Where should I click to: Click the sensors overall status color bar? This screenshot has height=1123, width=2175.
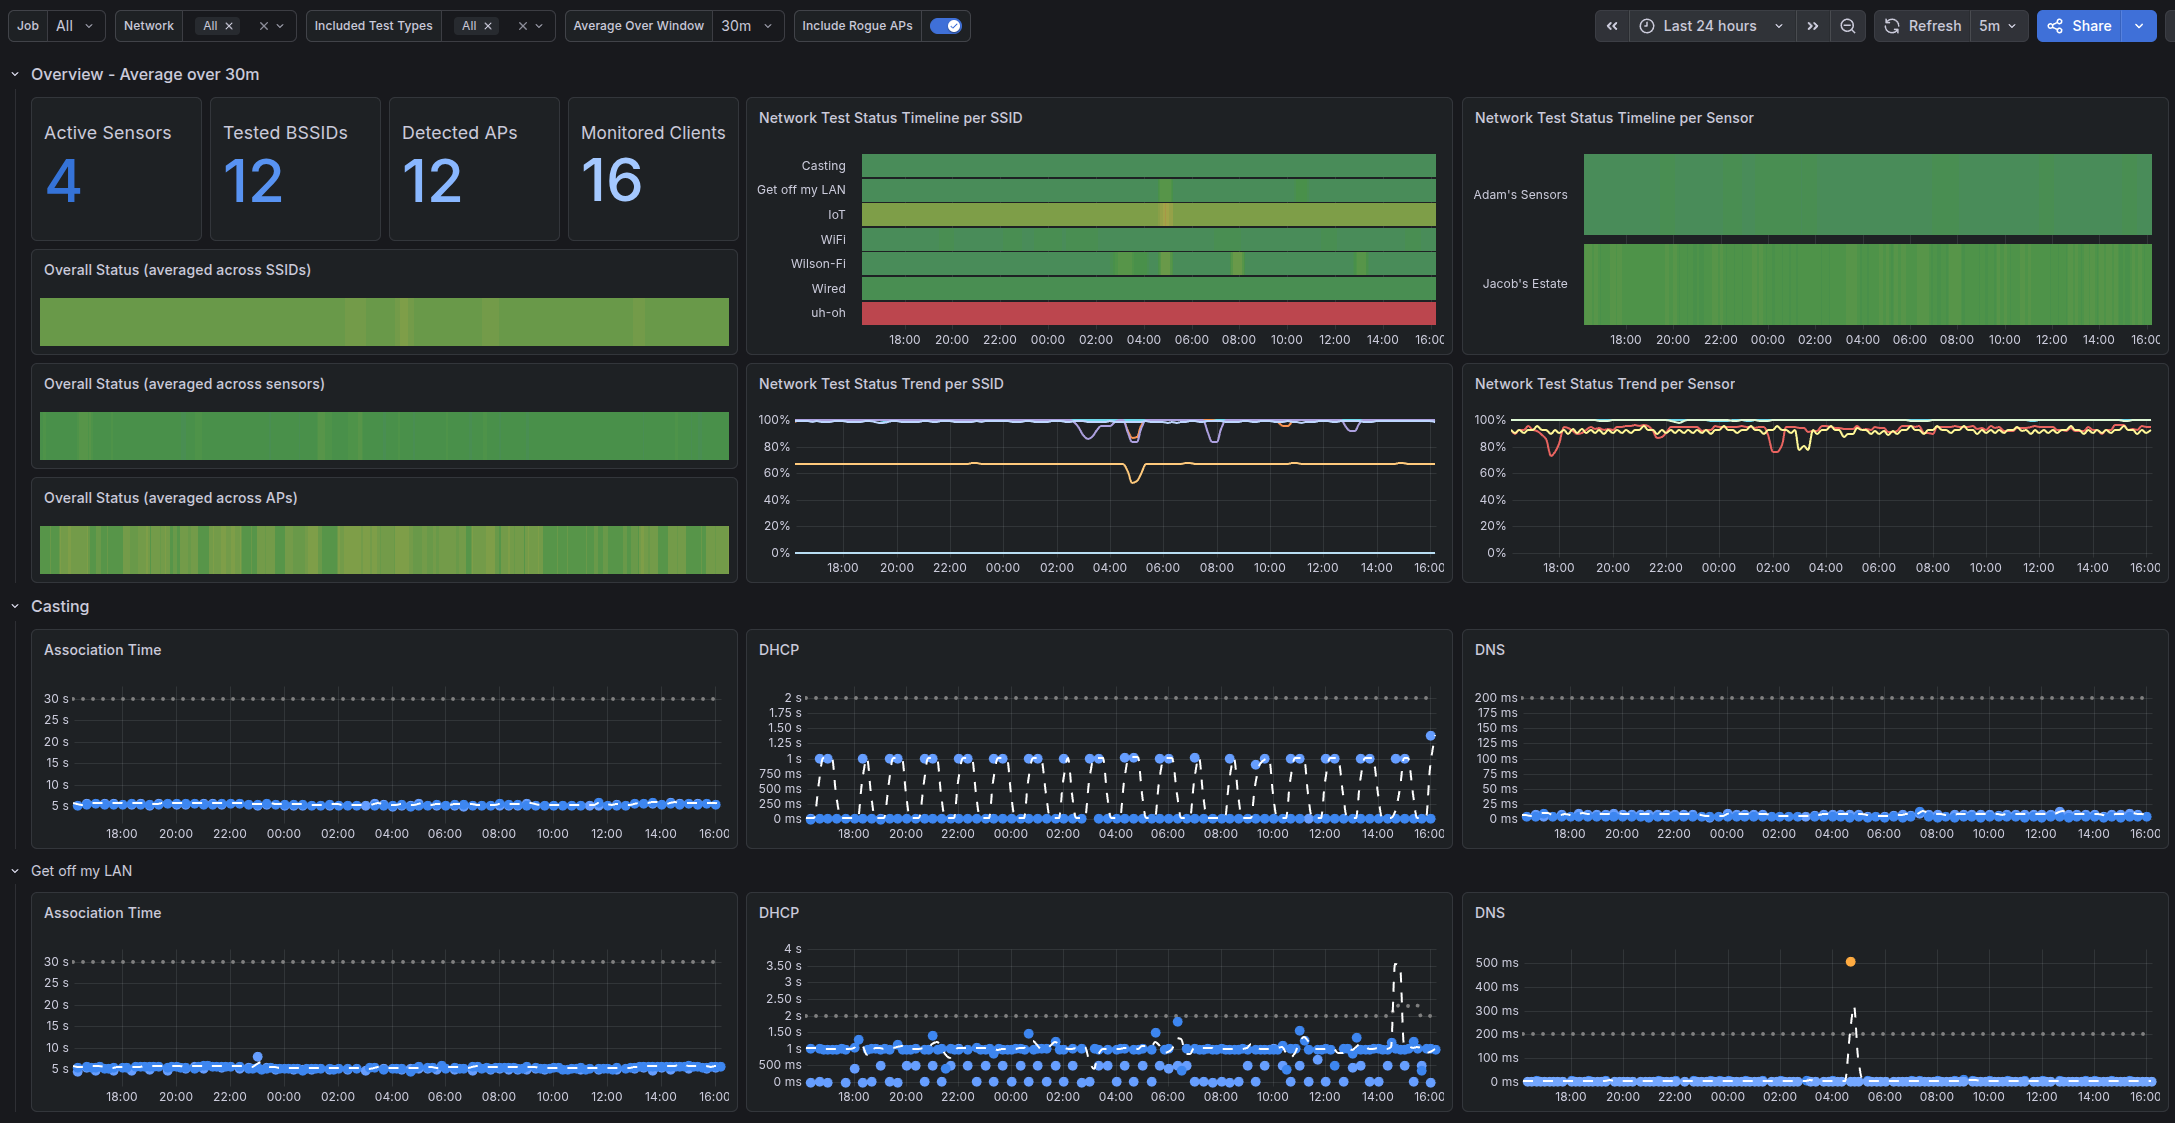pos(384,436)
